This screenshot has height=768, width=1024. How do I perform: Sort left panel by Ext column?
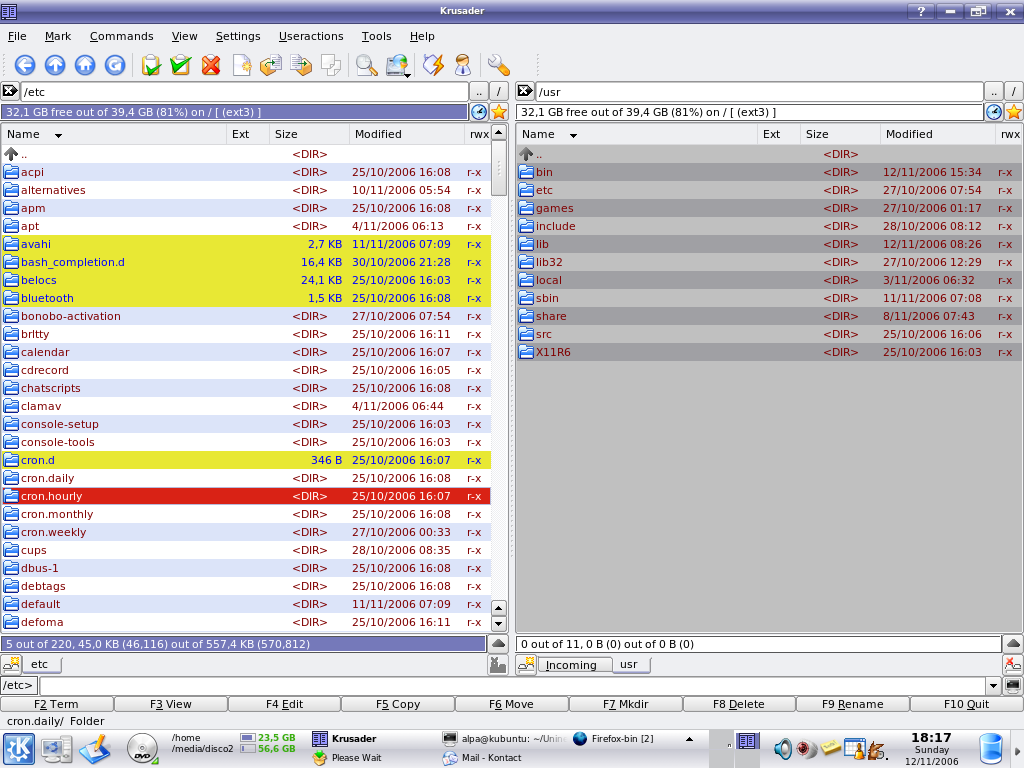(x=248, y=135)
